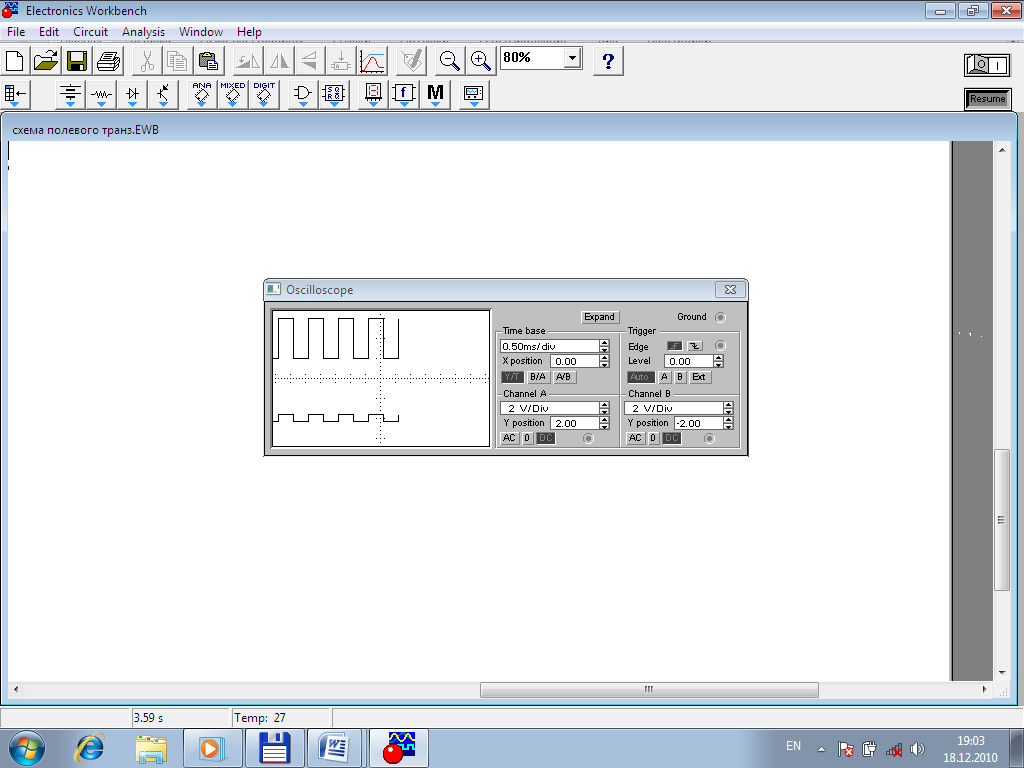The height and width of the screenshot is (768, 1024).
Task: Increase Channel A V/Div
Action: [605, 404]
